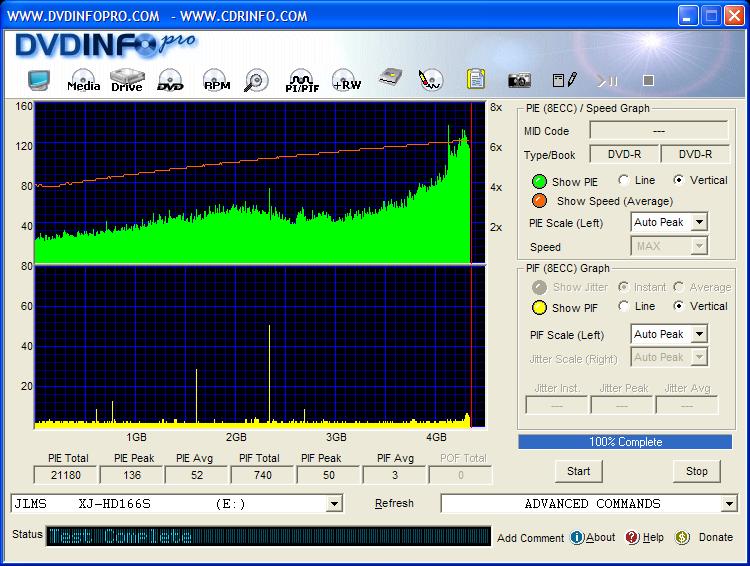The image size is (750, 566).
Task: Click the PIF Avg value 3
Action: tap(395, 475)
